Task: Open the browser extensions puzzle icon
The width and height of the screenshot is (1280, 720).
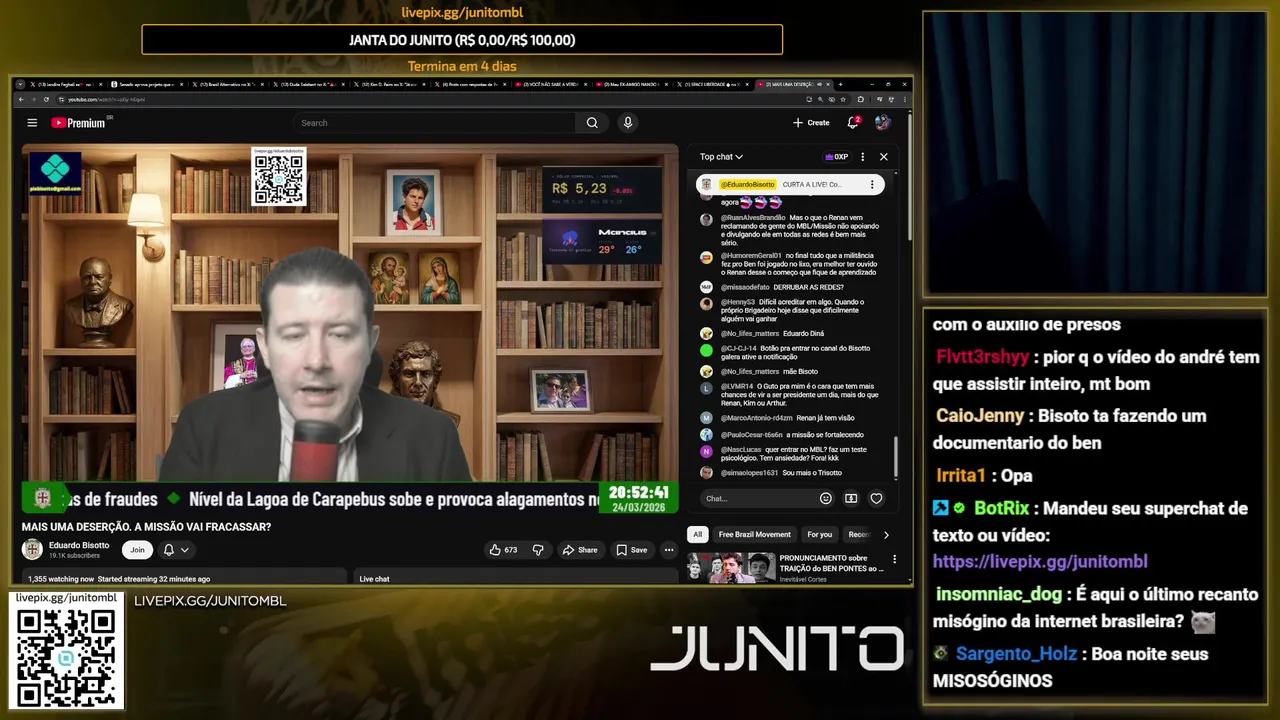Action: [860, 99]
